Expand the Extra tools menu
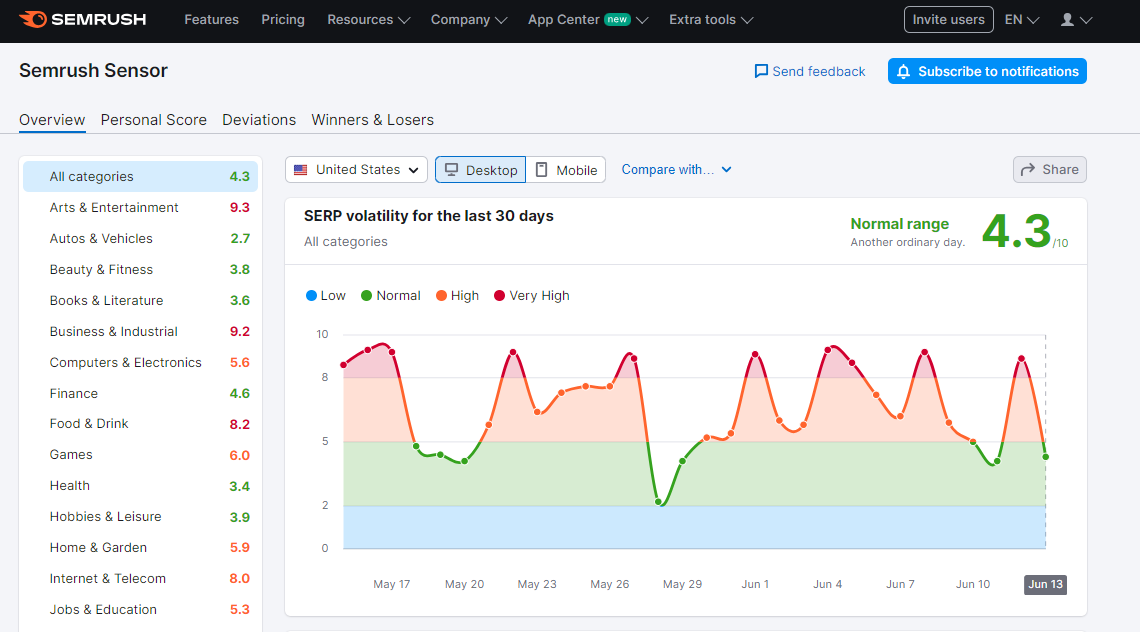The width and height of the screenshot is (1140, 632). 711,20
